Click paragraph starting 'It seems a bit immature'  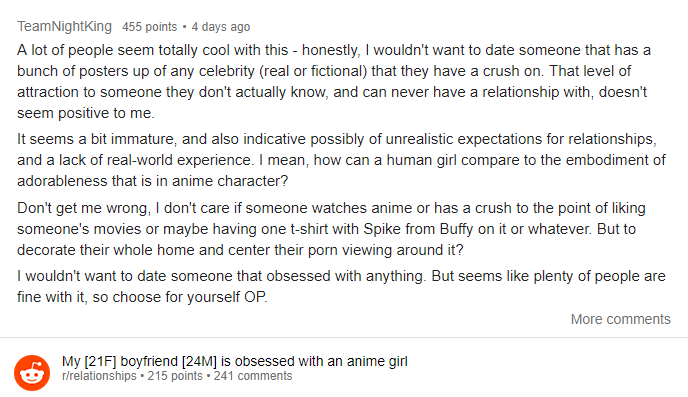(341, 160)
